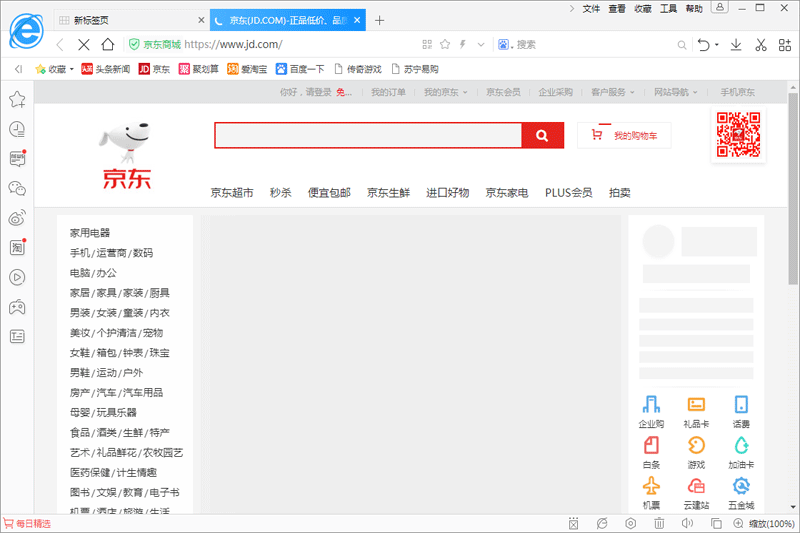800x533 pixels.
Task: Open the 文件 menu
Action: pos(591,9)
